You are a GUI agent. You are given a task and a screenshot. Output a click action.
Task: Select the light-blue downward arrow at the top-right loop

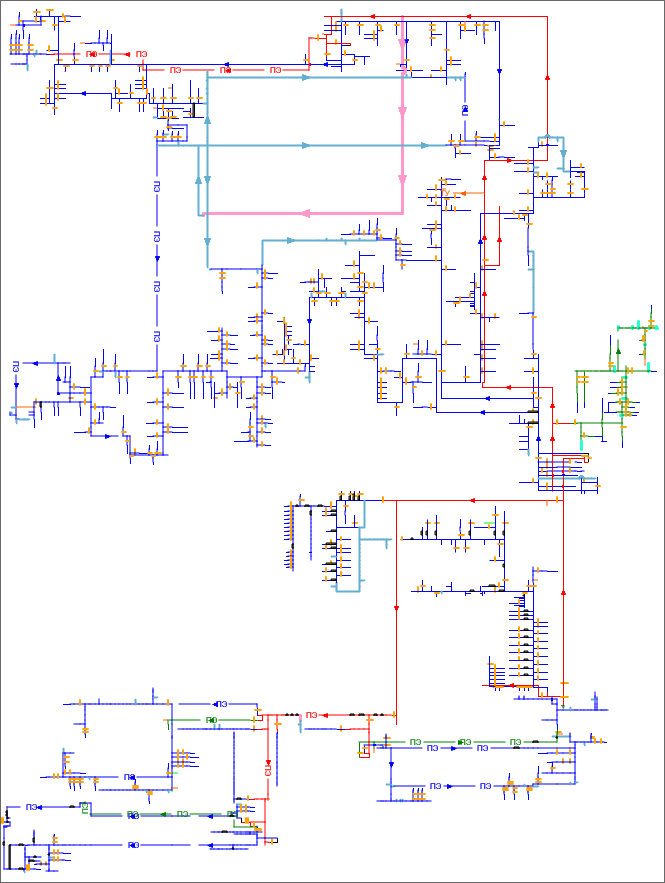click(564, 154)
